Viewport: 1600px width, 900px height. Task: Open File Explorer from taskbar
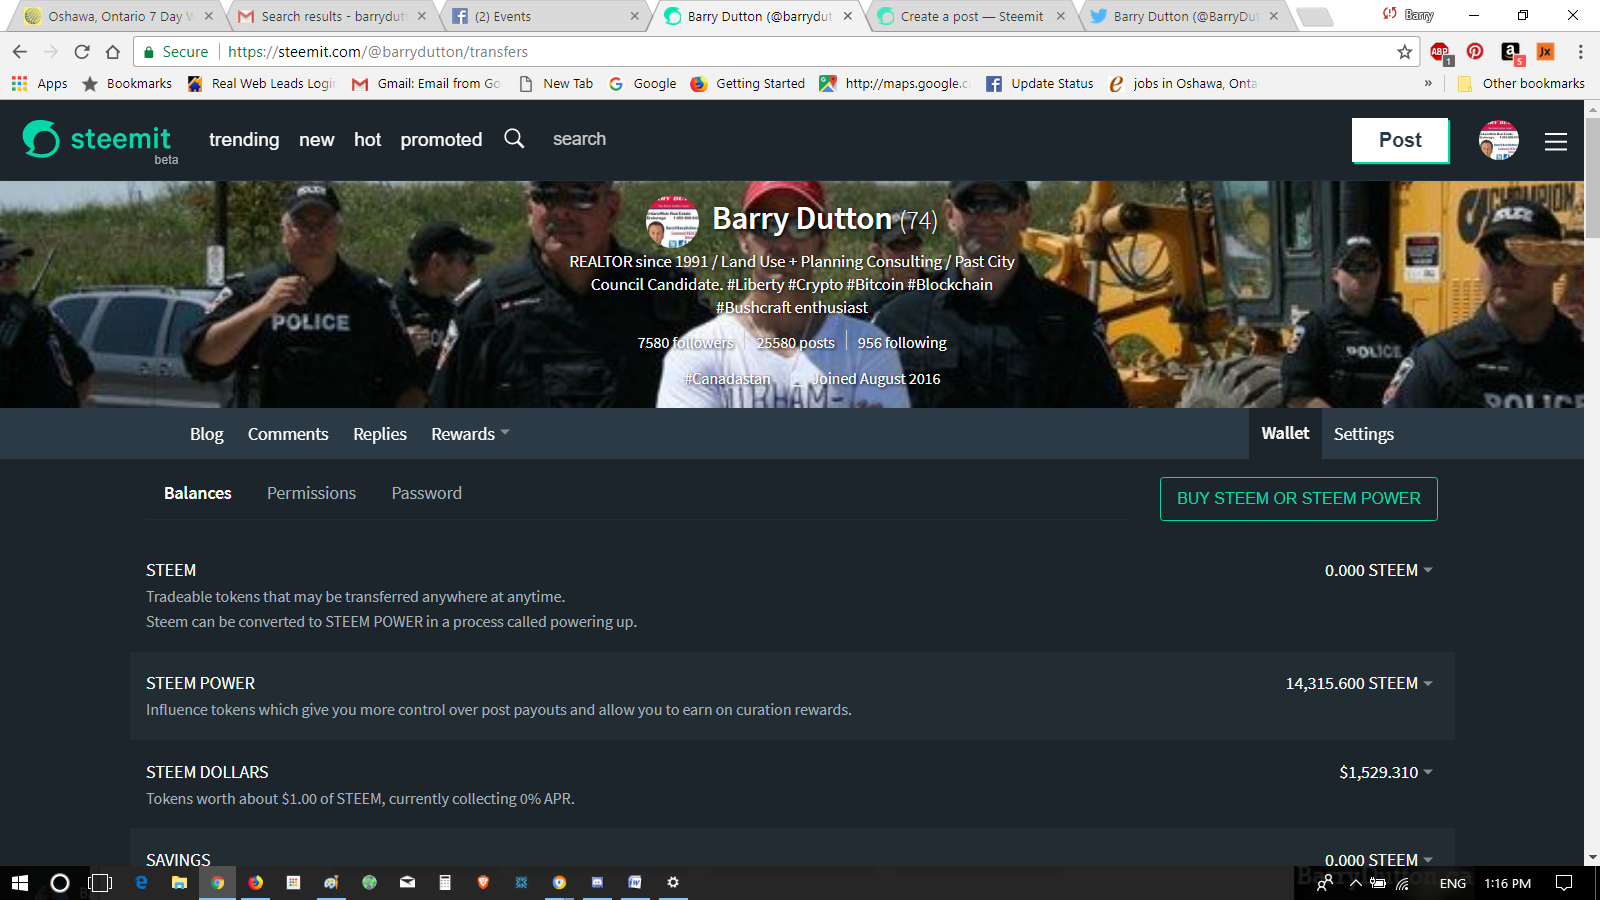click(179, 882)
